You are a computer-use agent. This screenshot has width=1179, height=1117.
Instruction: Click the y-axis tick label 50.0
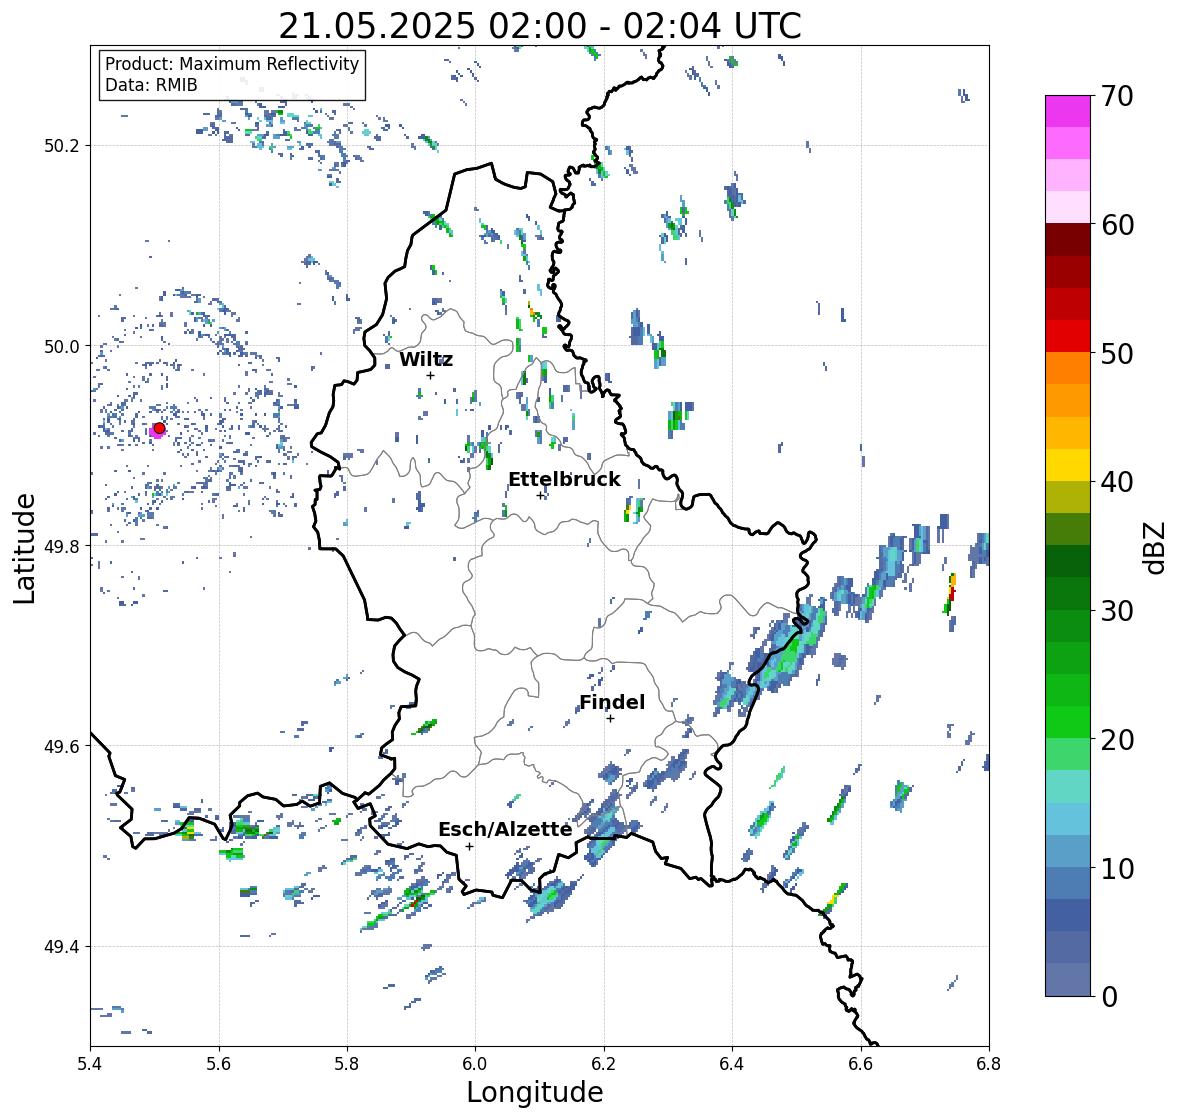(61, 346)
